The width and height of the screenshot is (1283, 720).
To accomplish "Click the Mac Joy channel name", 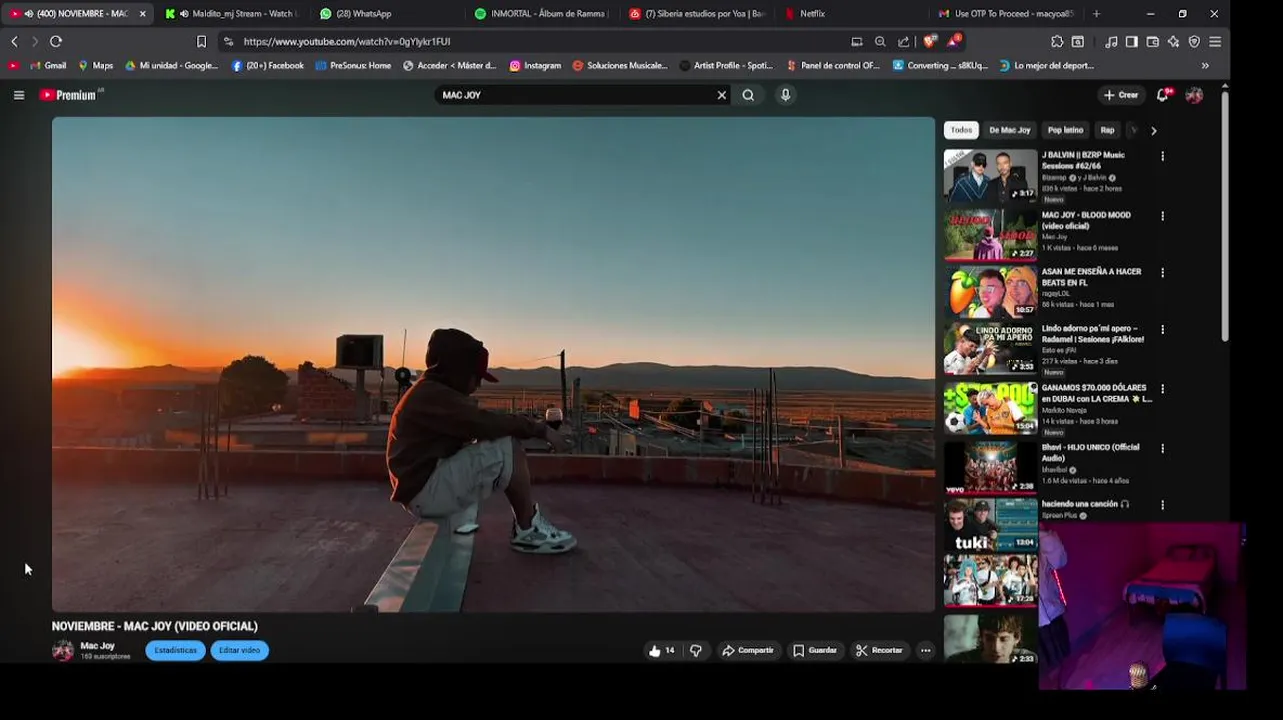I will 97,646.
